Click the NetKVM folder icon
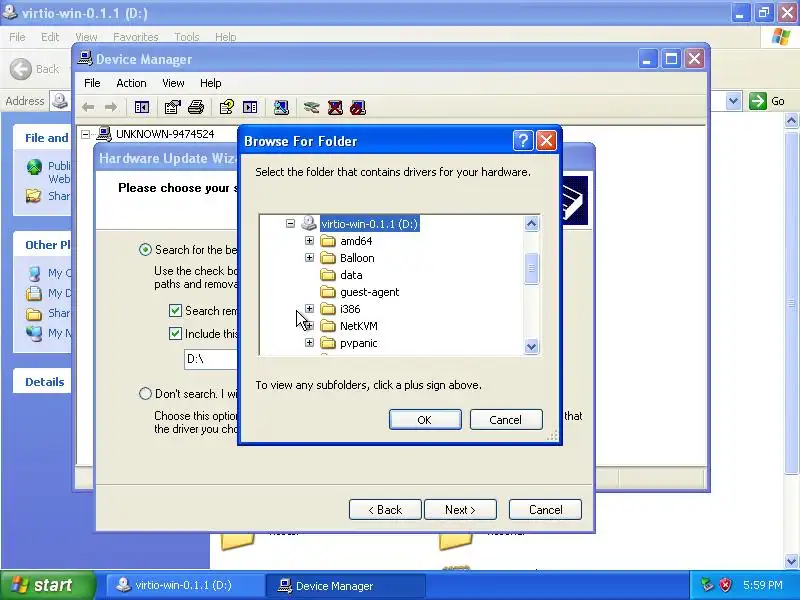The image size is (800, 600). [328, 326]
